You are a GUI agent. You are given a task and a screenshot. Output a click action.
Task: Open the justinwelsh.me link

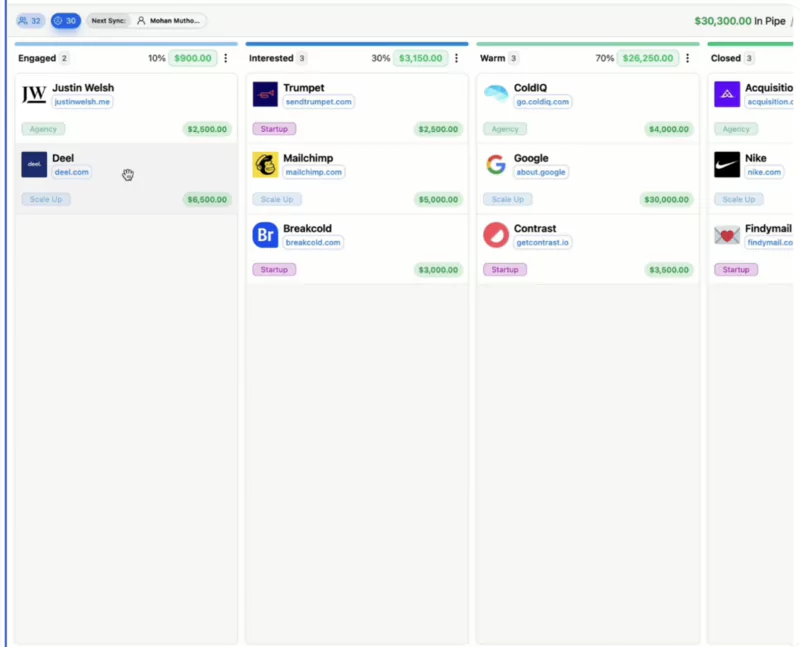82,101
